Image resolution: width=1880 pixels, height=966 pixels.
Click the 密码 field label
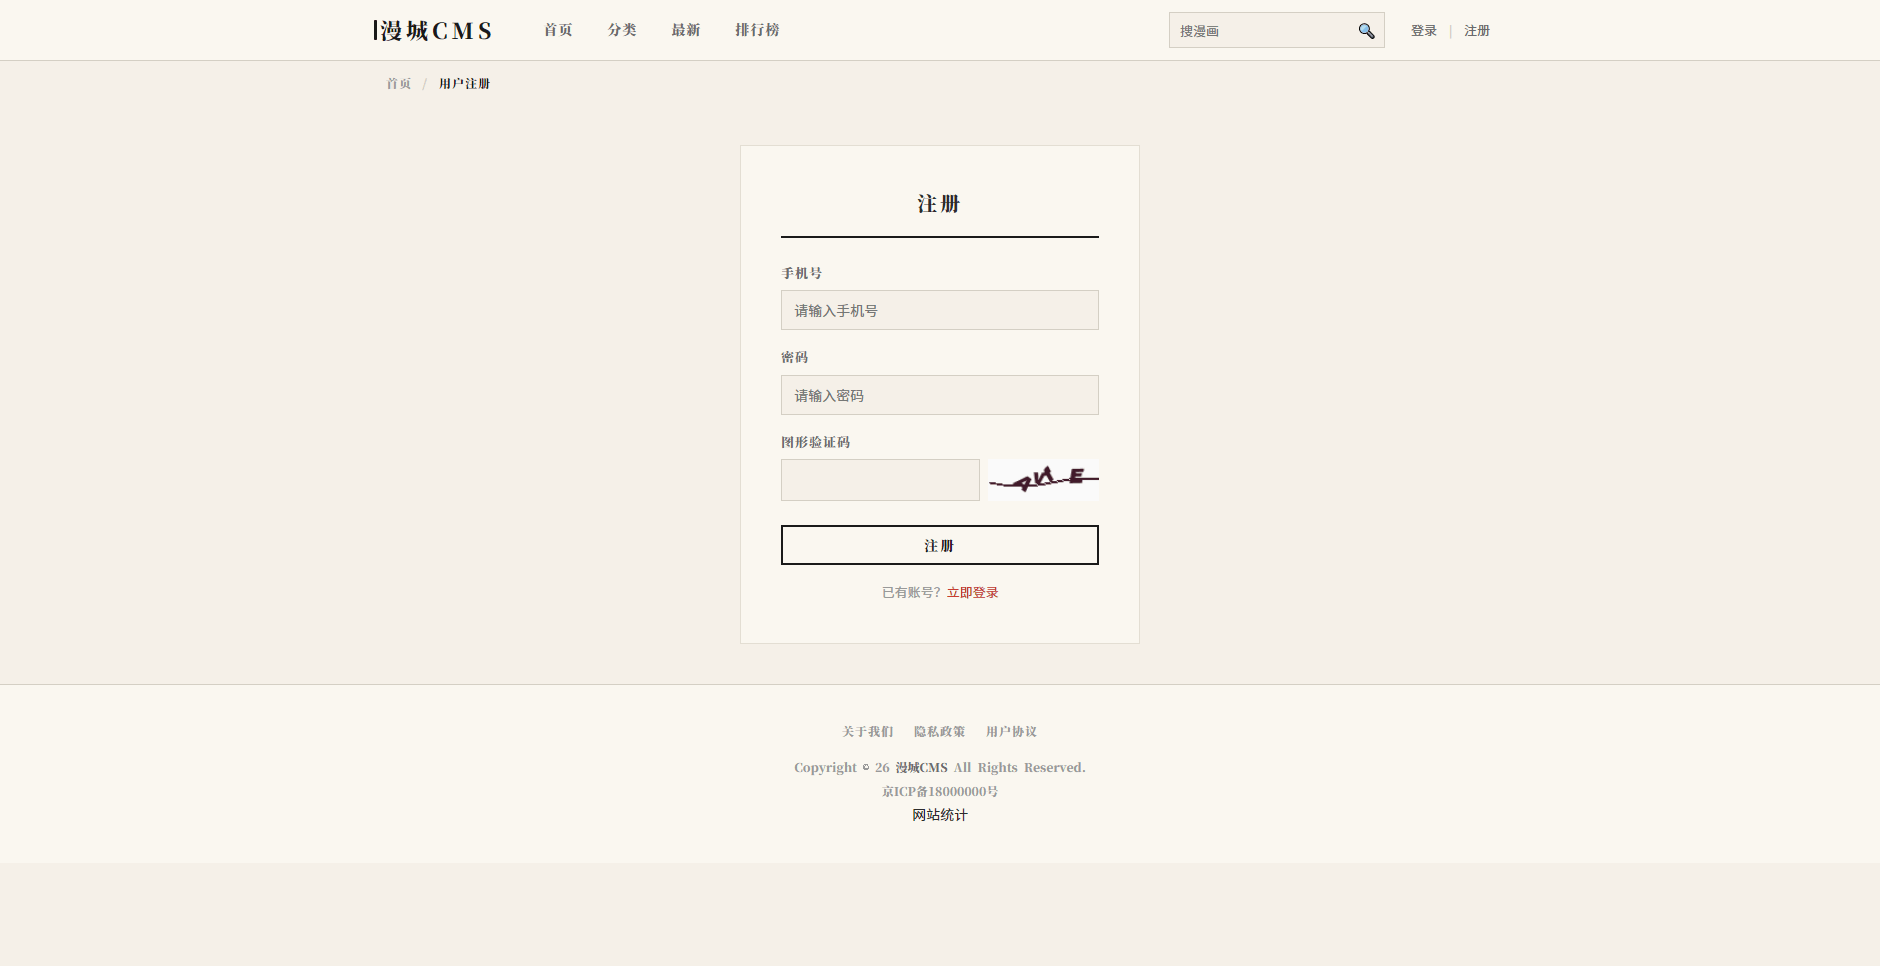pyautogui.click(x=795, y=357)
